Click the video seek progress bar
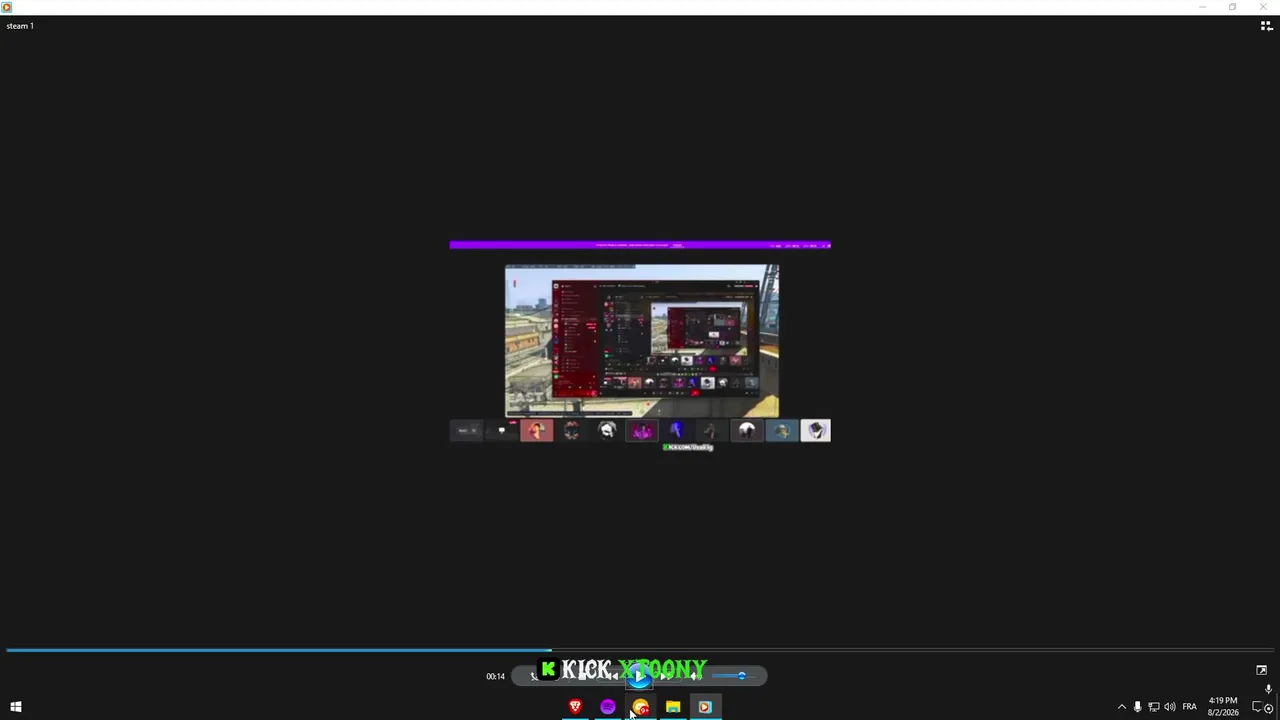This screenshot has height=720, width=1280. coord(640,650)
